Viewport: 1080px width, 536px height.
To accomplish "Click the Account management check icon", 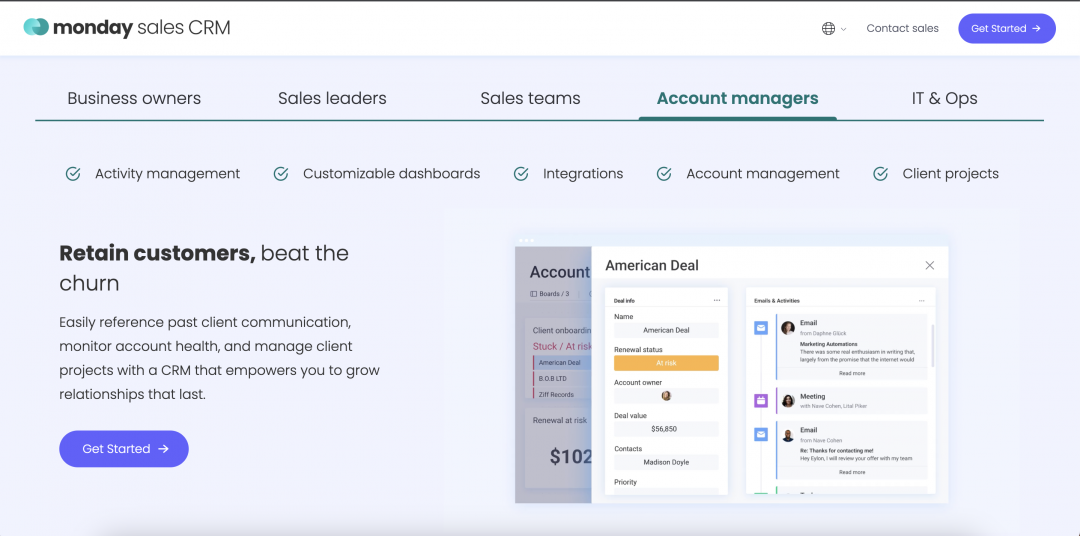I will pyautogui.click(x=664, y=174).
